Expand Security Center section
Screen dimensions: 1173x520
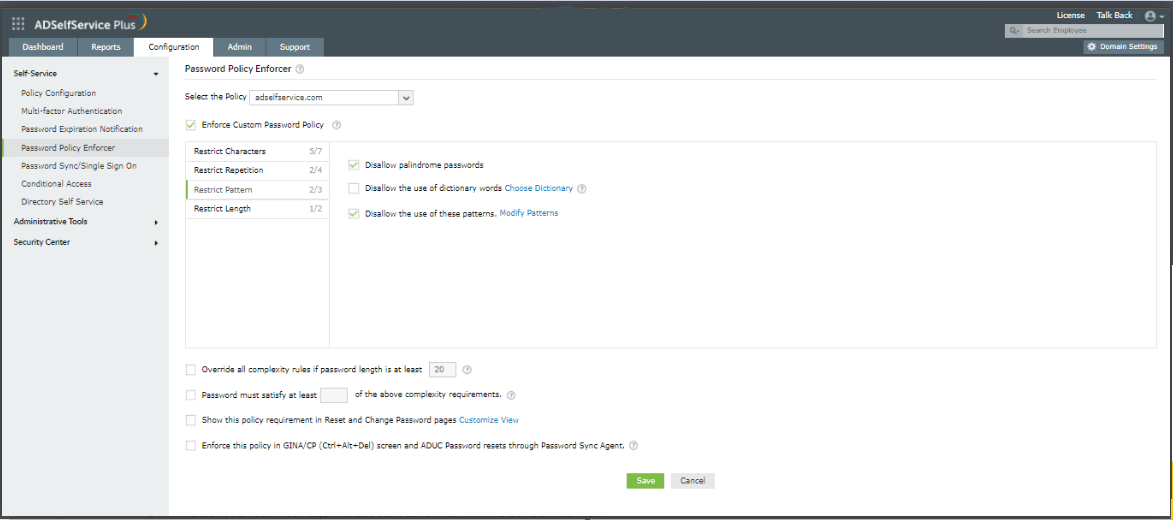pos(156,242)
